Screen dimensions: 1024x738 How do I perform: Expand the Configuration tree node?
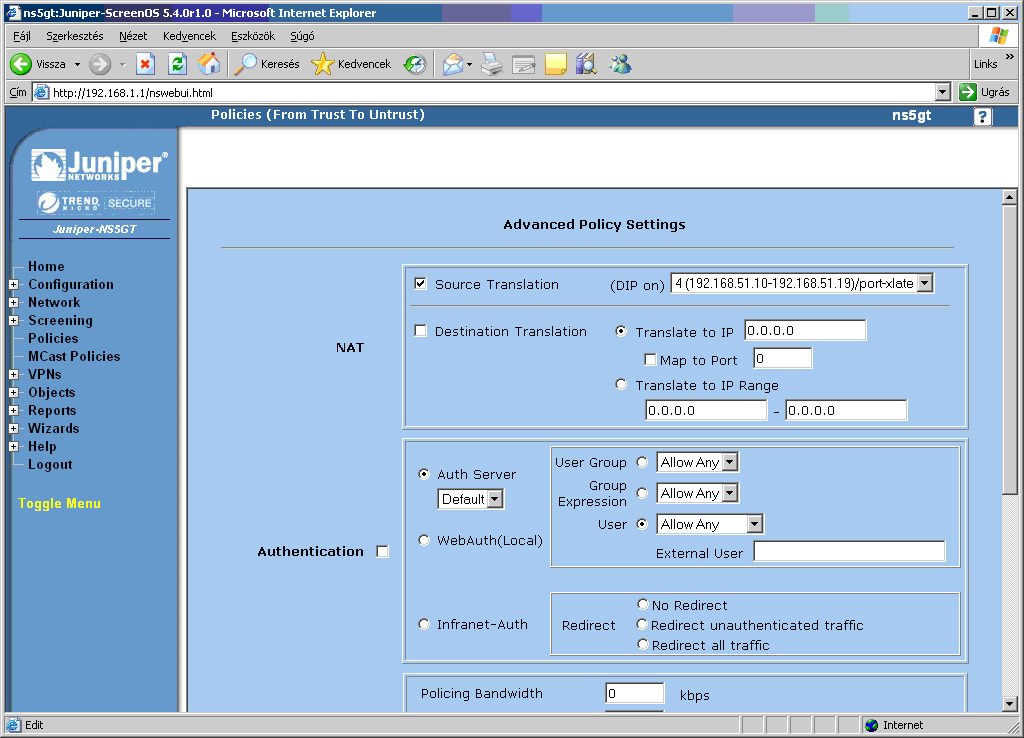point(14,285)
